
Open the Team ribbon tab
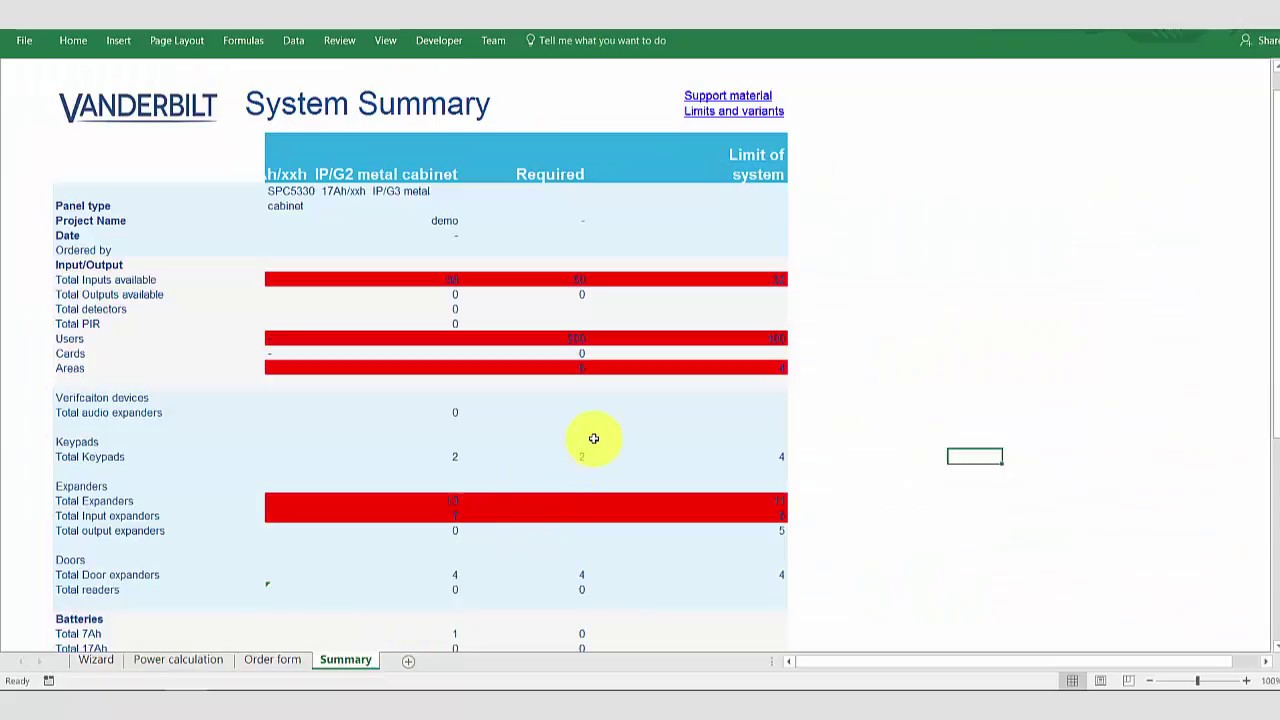click(493, 41)
